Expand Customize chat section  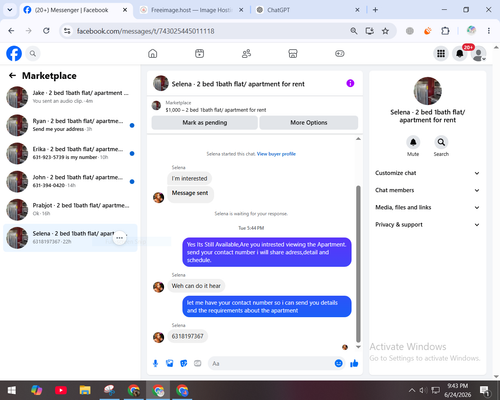pos(428,173)
